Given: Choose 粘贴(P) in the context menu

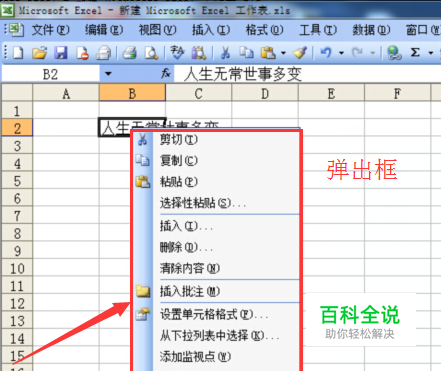Looking at the screenshot, I should (x=217, y=182).
